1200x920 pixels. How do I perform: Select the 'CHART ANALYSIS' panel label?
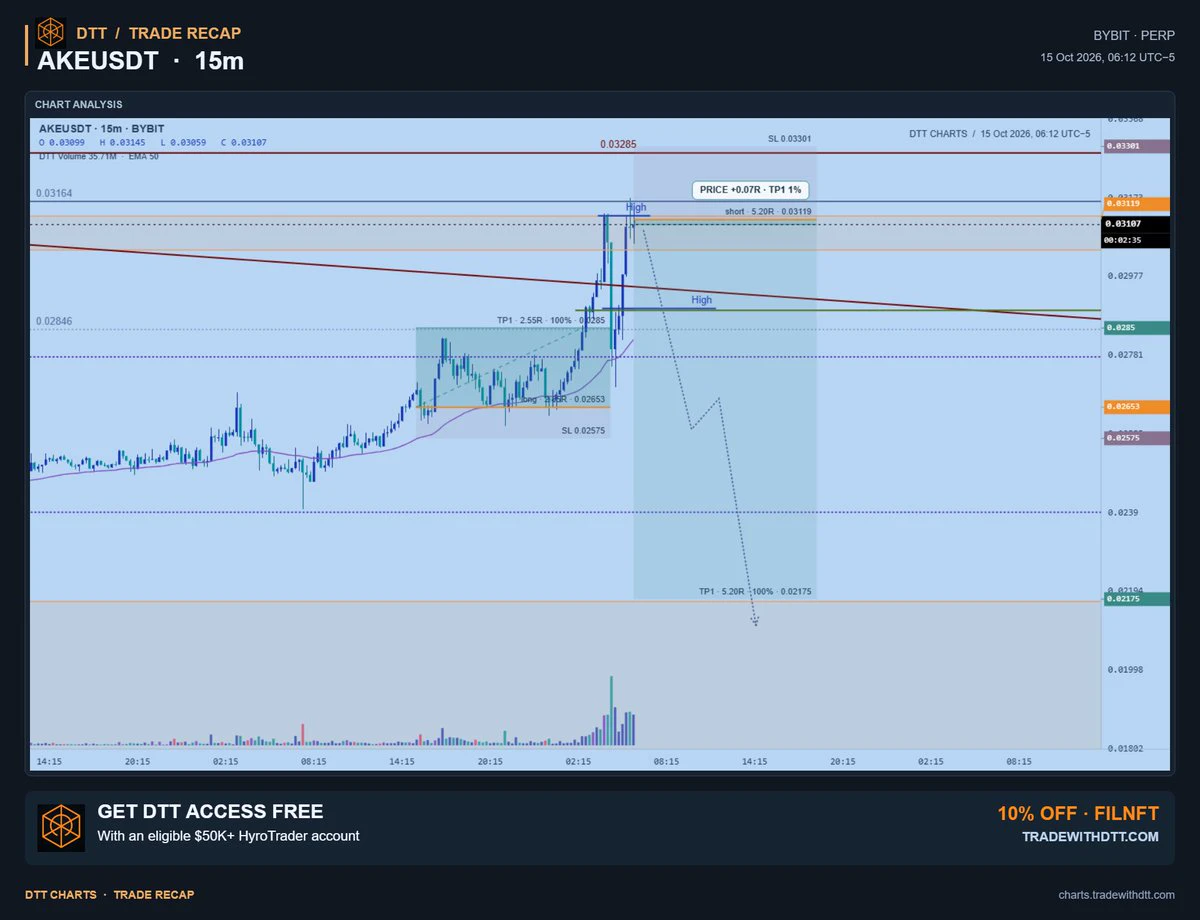point(79,104)
